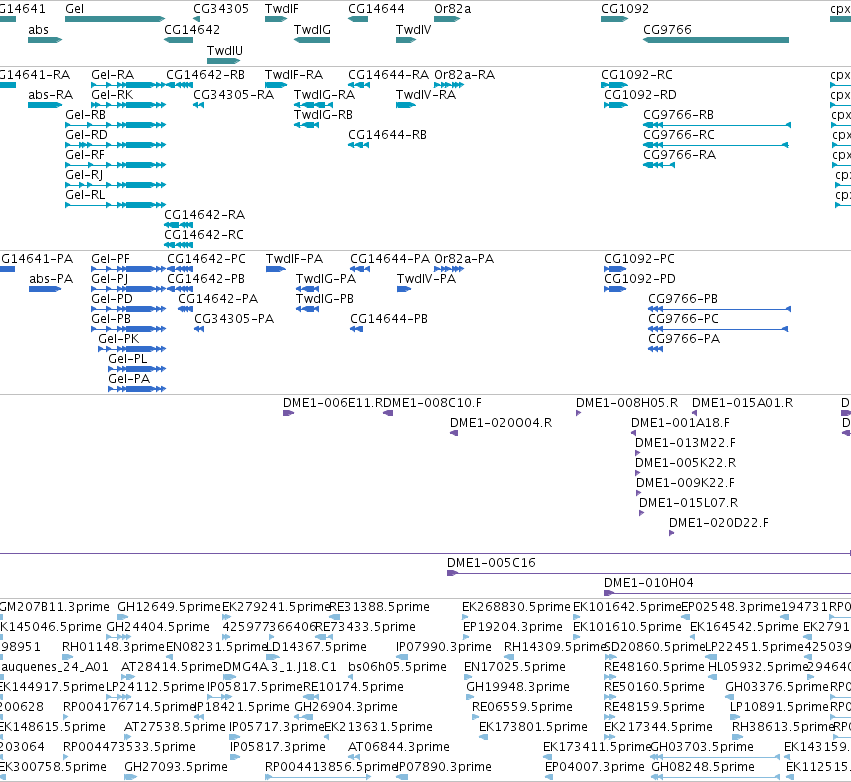Select the abs-RA transcript
Image resolution: width=851 pixels, height=782 pixels.
45,105
